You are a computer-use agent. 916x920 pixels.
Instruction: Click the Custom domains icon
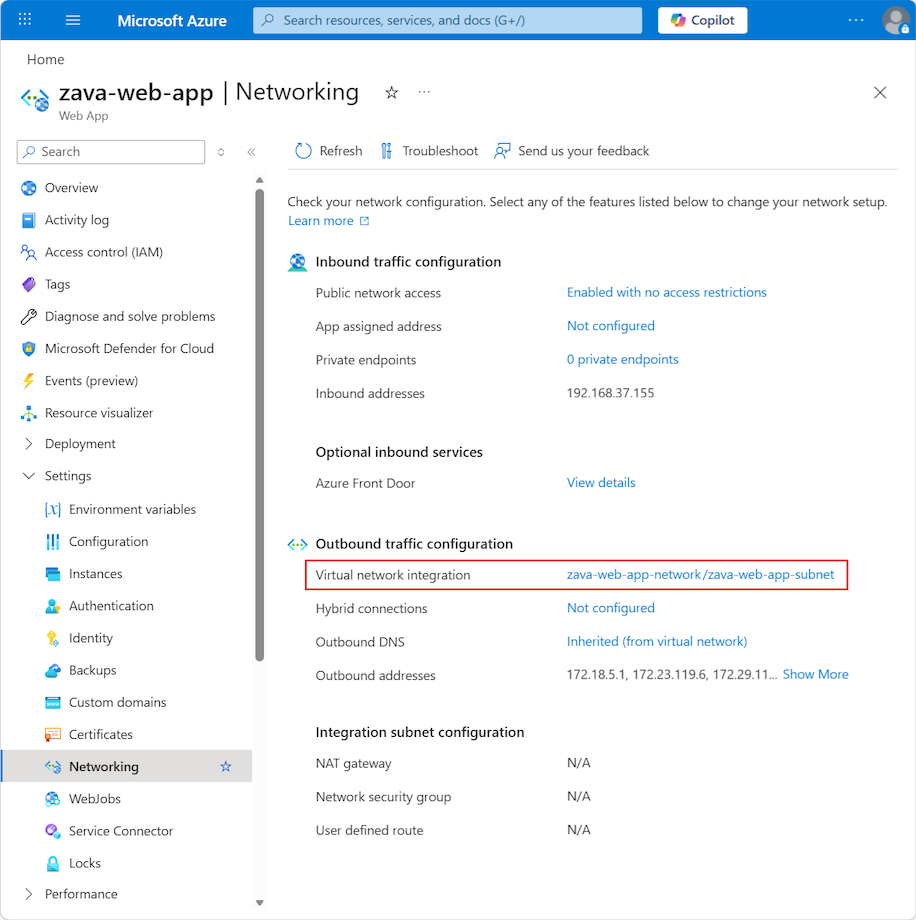pyautogui.click(x=53, y=702)
